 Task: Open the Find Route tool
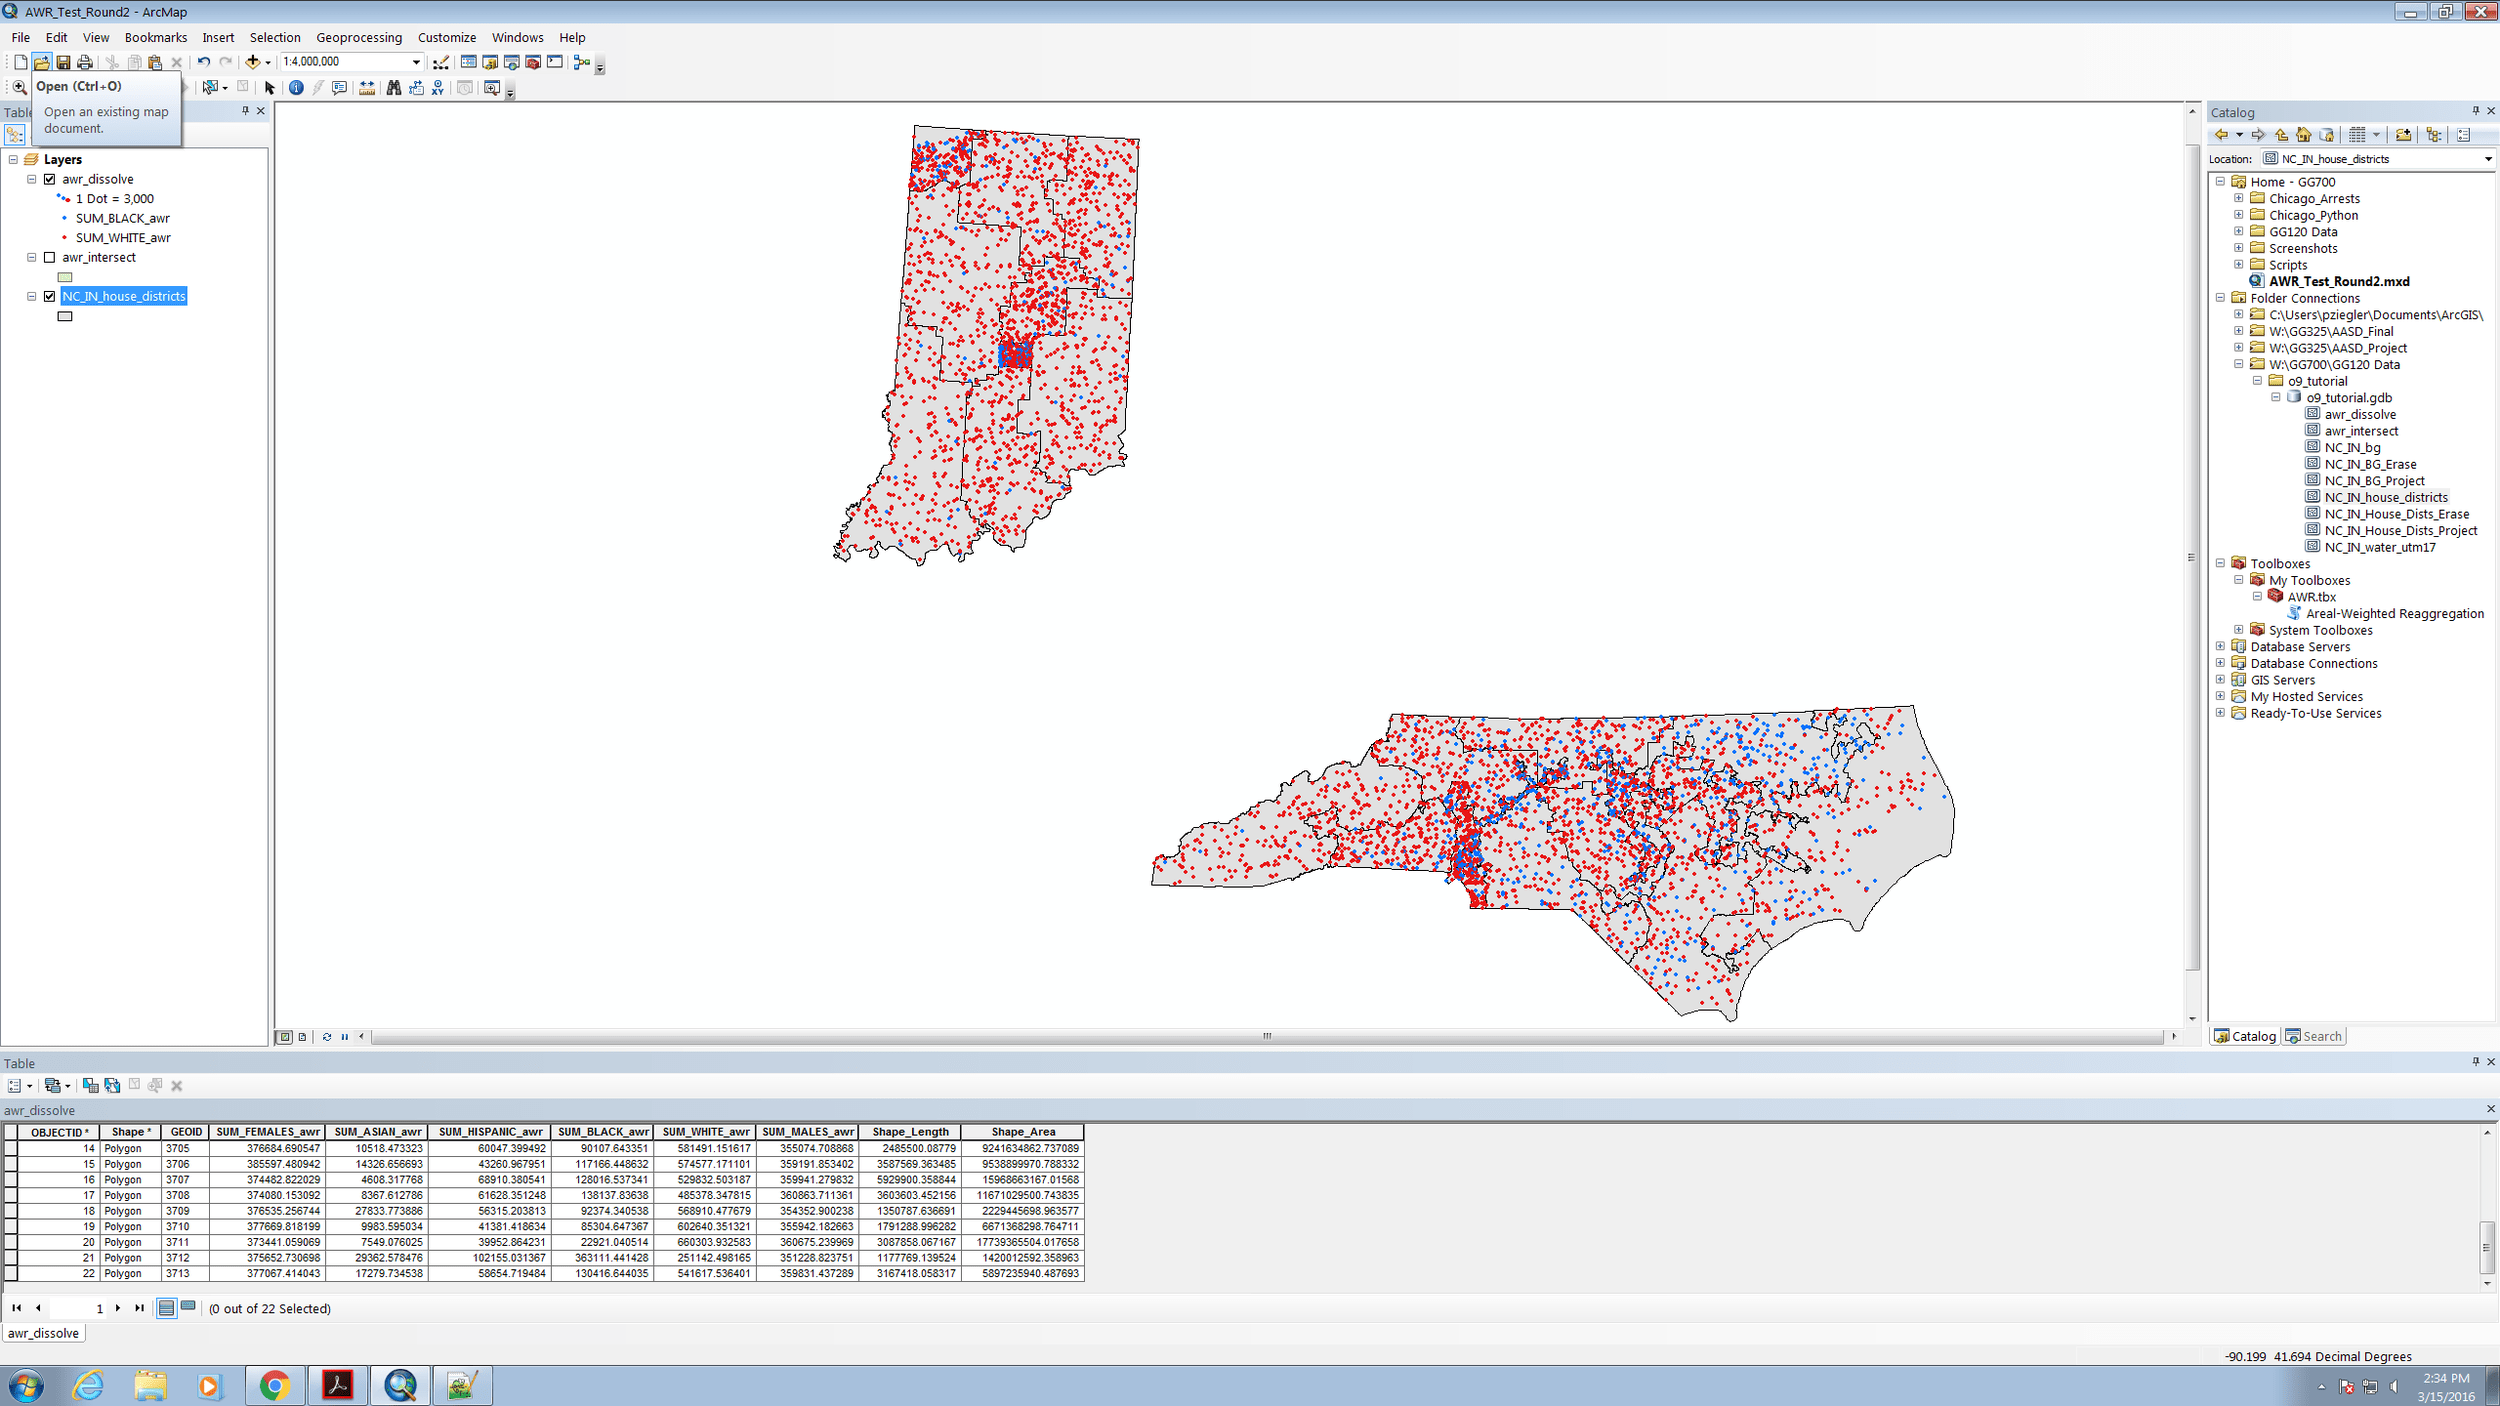pyautogui.click(x=416, y=88)
